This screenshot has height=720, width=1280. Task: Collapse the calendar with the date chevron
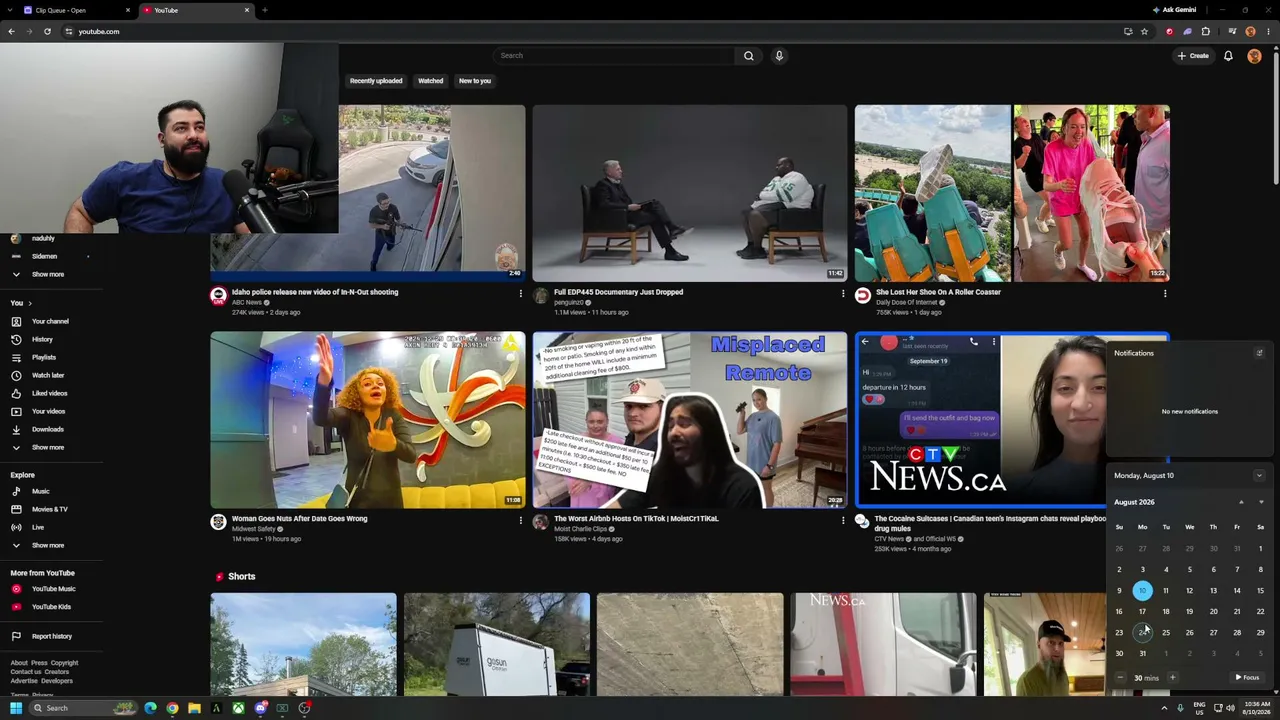point(1259,476)
